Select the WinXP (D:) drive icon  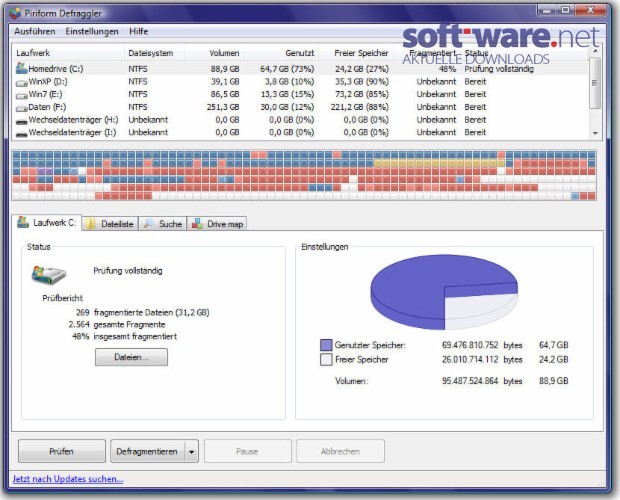[x=21, y=83]
